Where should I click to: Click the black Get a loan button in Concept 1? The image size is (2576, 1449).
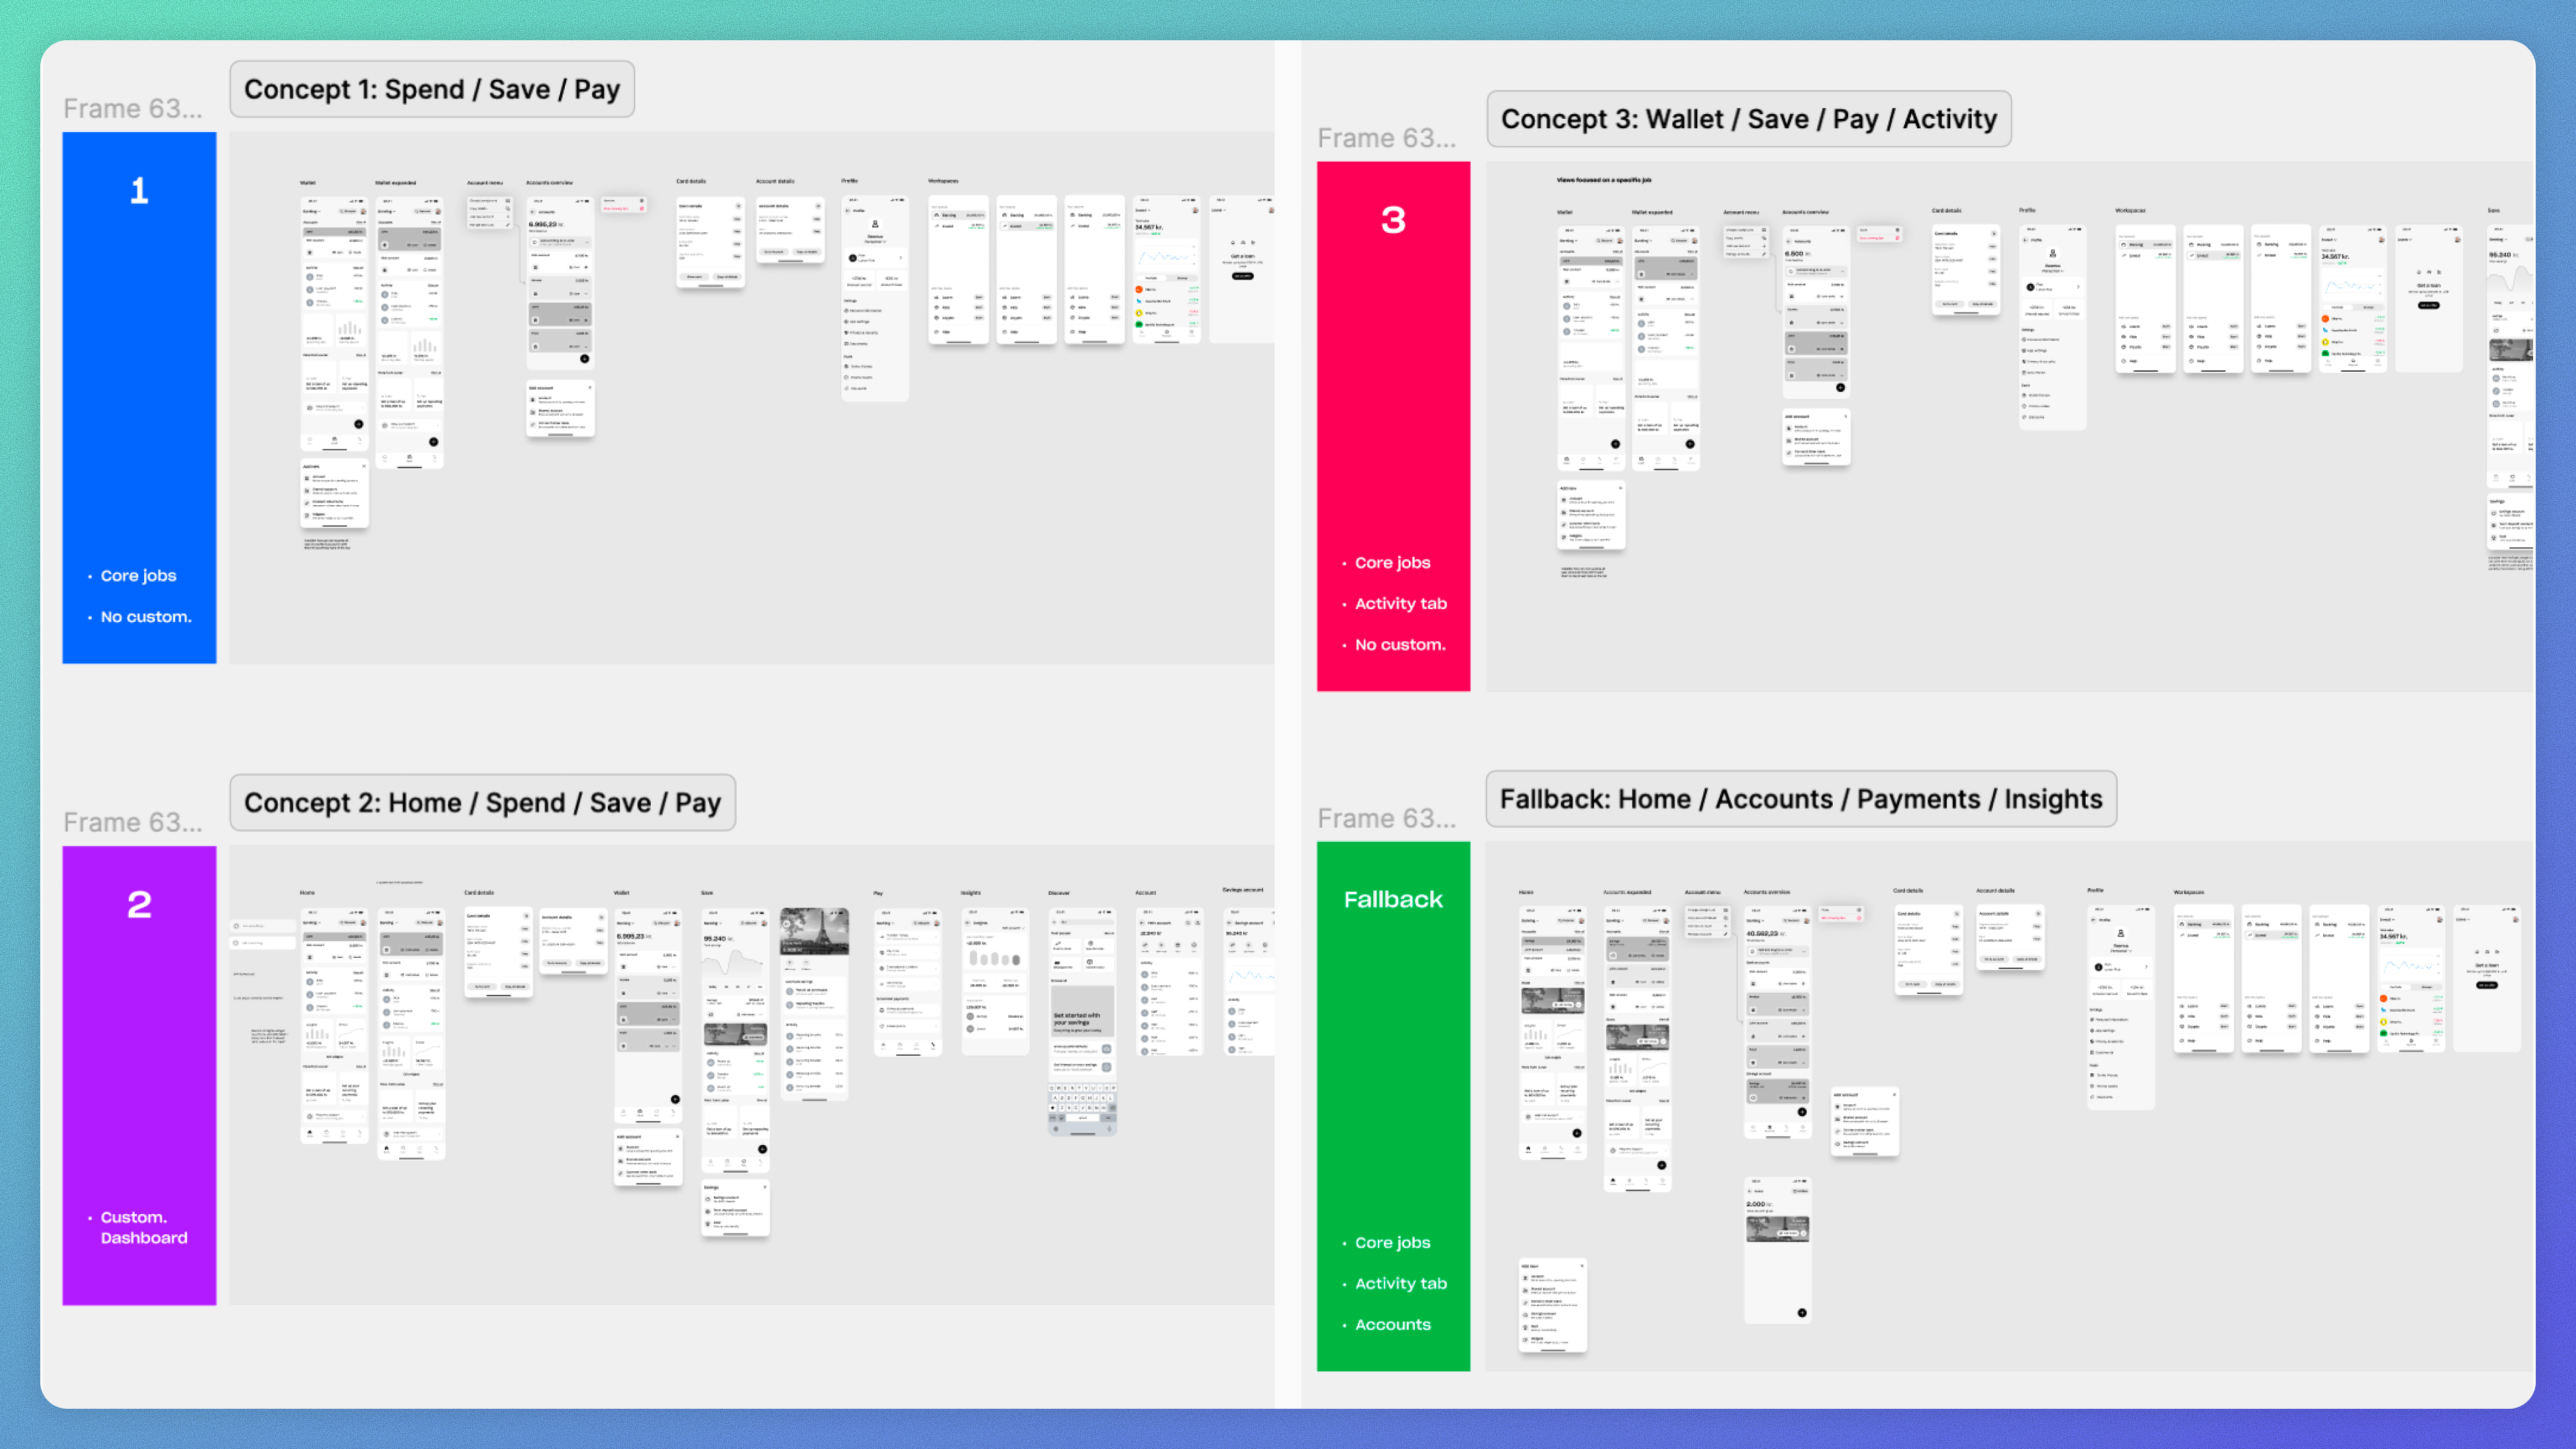pos(1242,276)
